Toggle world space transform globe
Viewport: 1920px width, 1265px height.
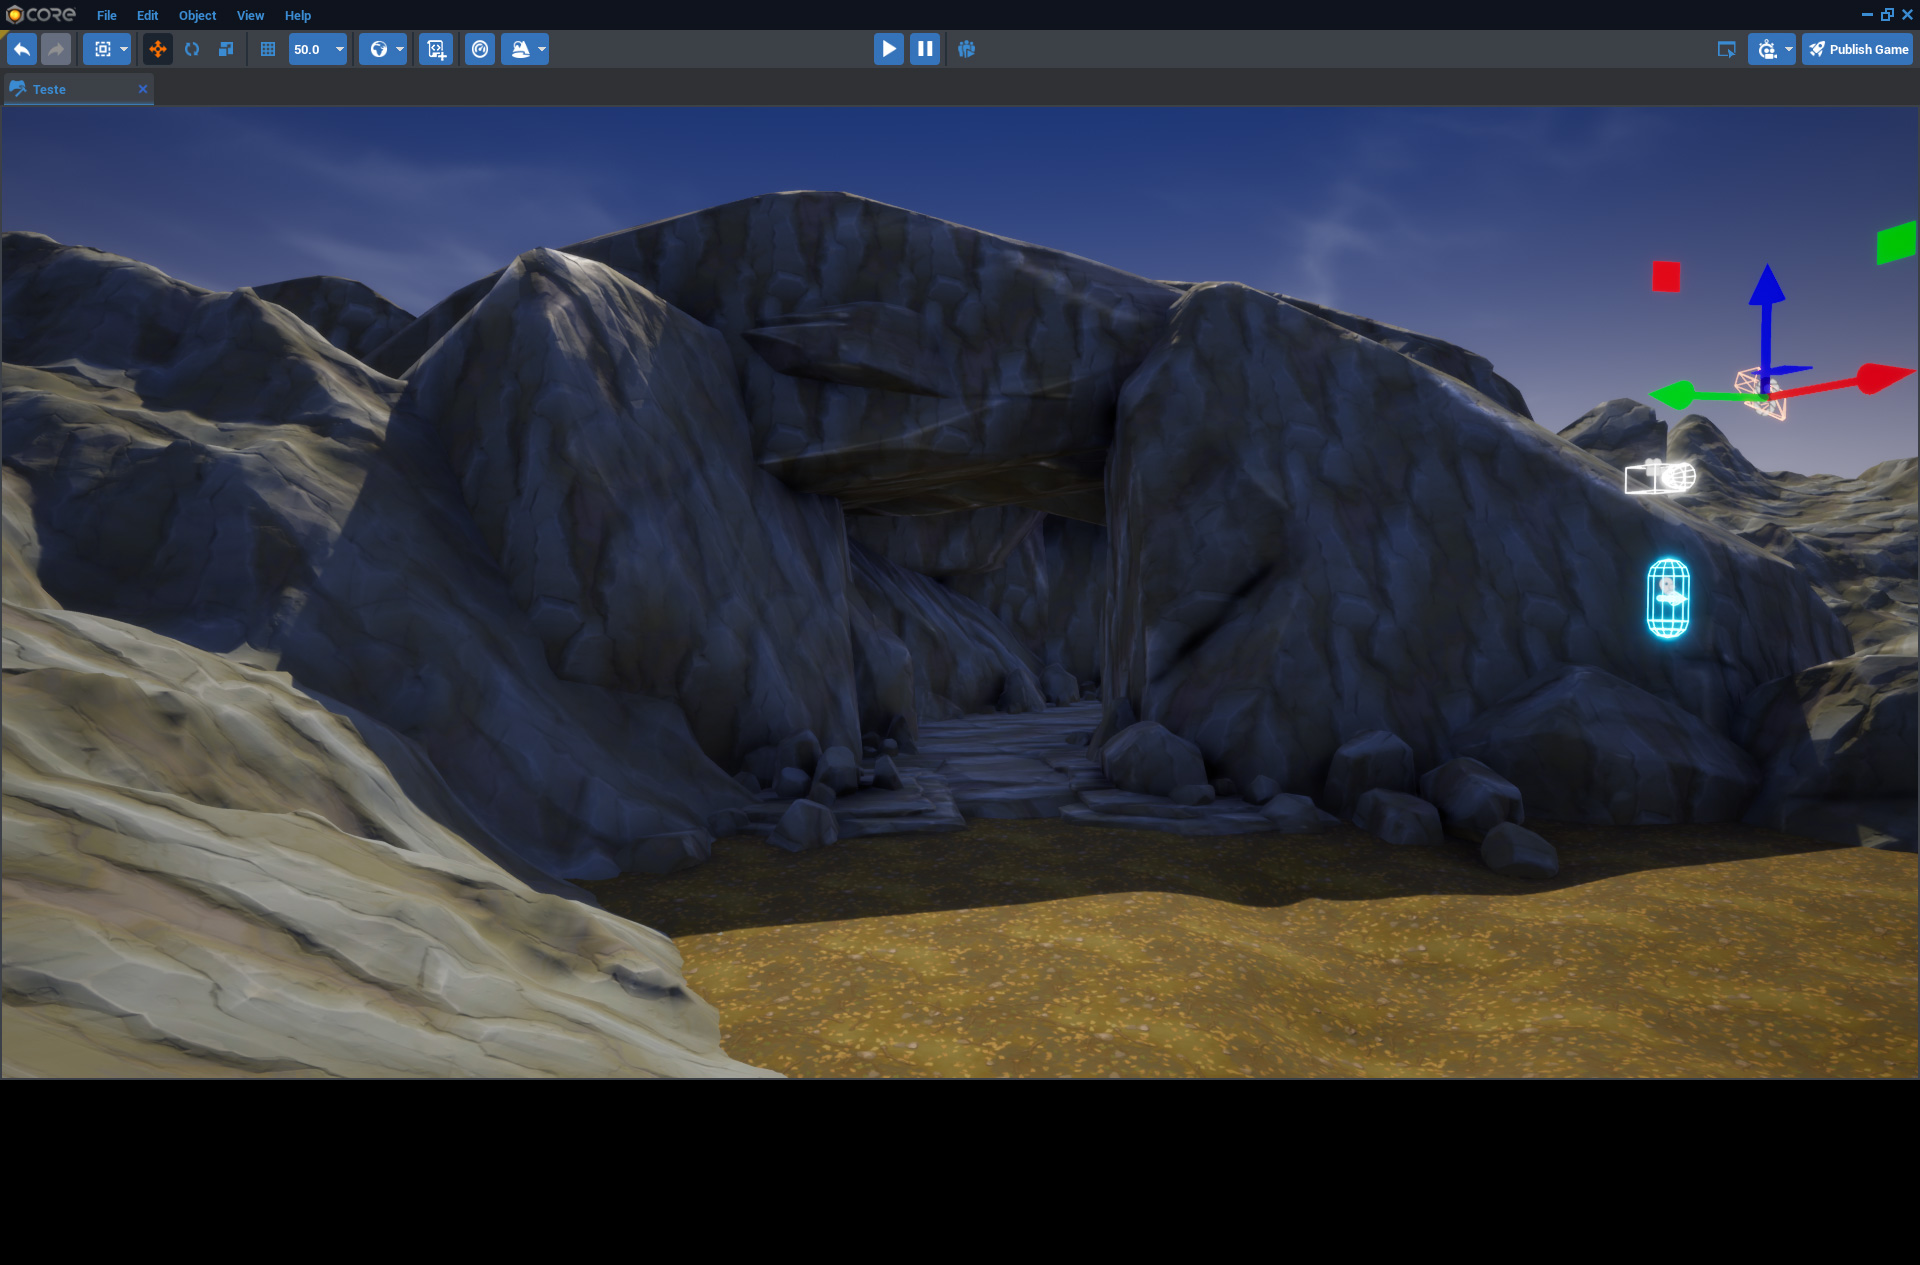coord(379,49)
